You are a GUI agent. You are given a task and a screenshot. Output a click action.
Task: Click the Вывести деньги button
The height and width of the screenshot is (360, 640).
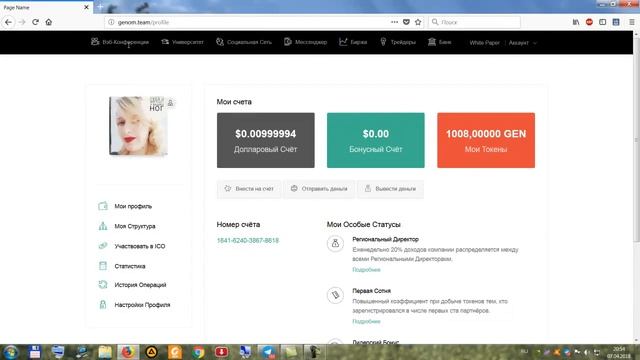tap(391, 189)
